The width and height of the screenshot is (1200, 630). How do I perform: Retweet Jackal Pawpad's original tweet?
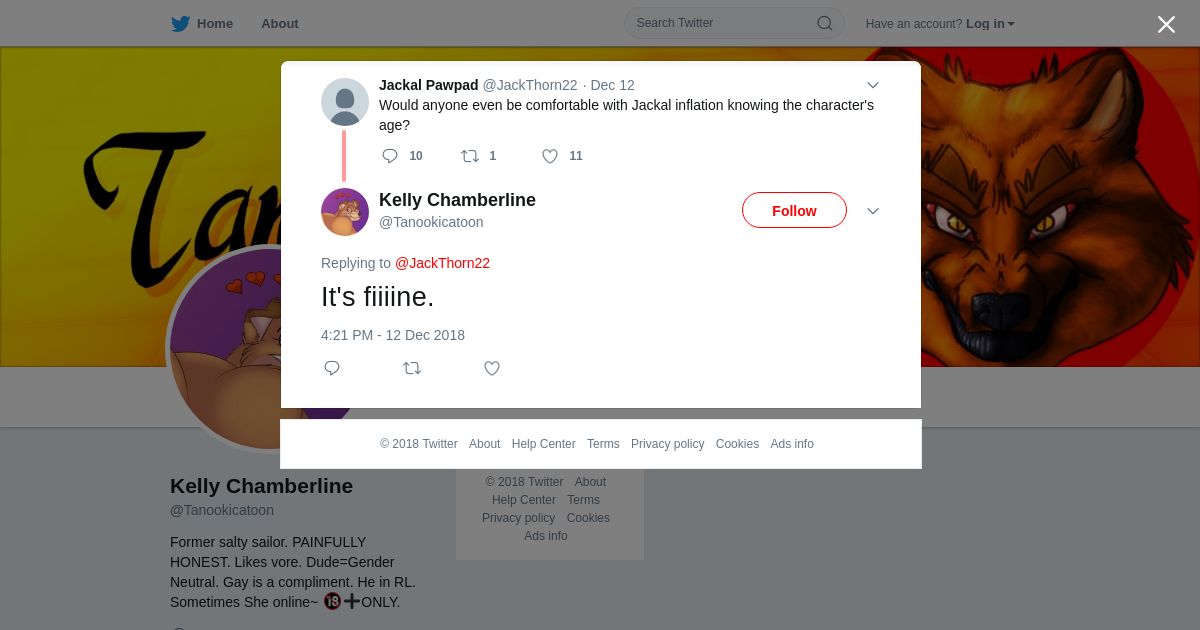click(470, 156)
